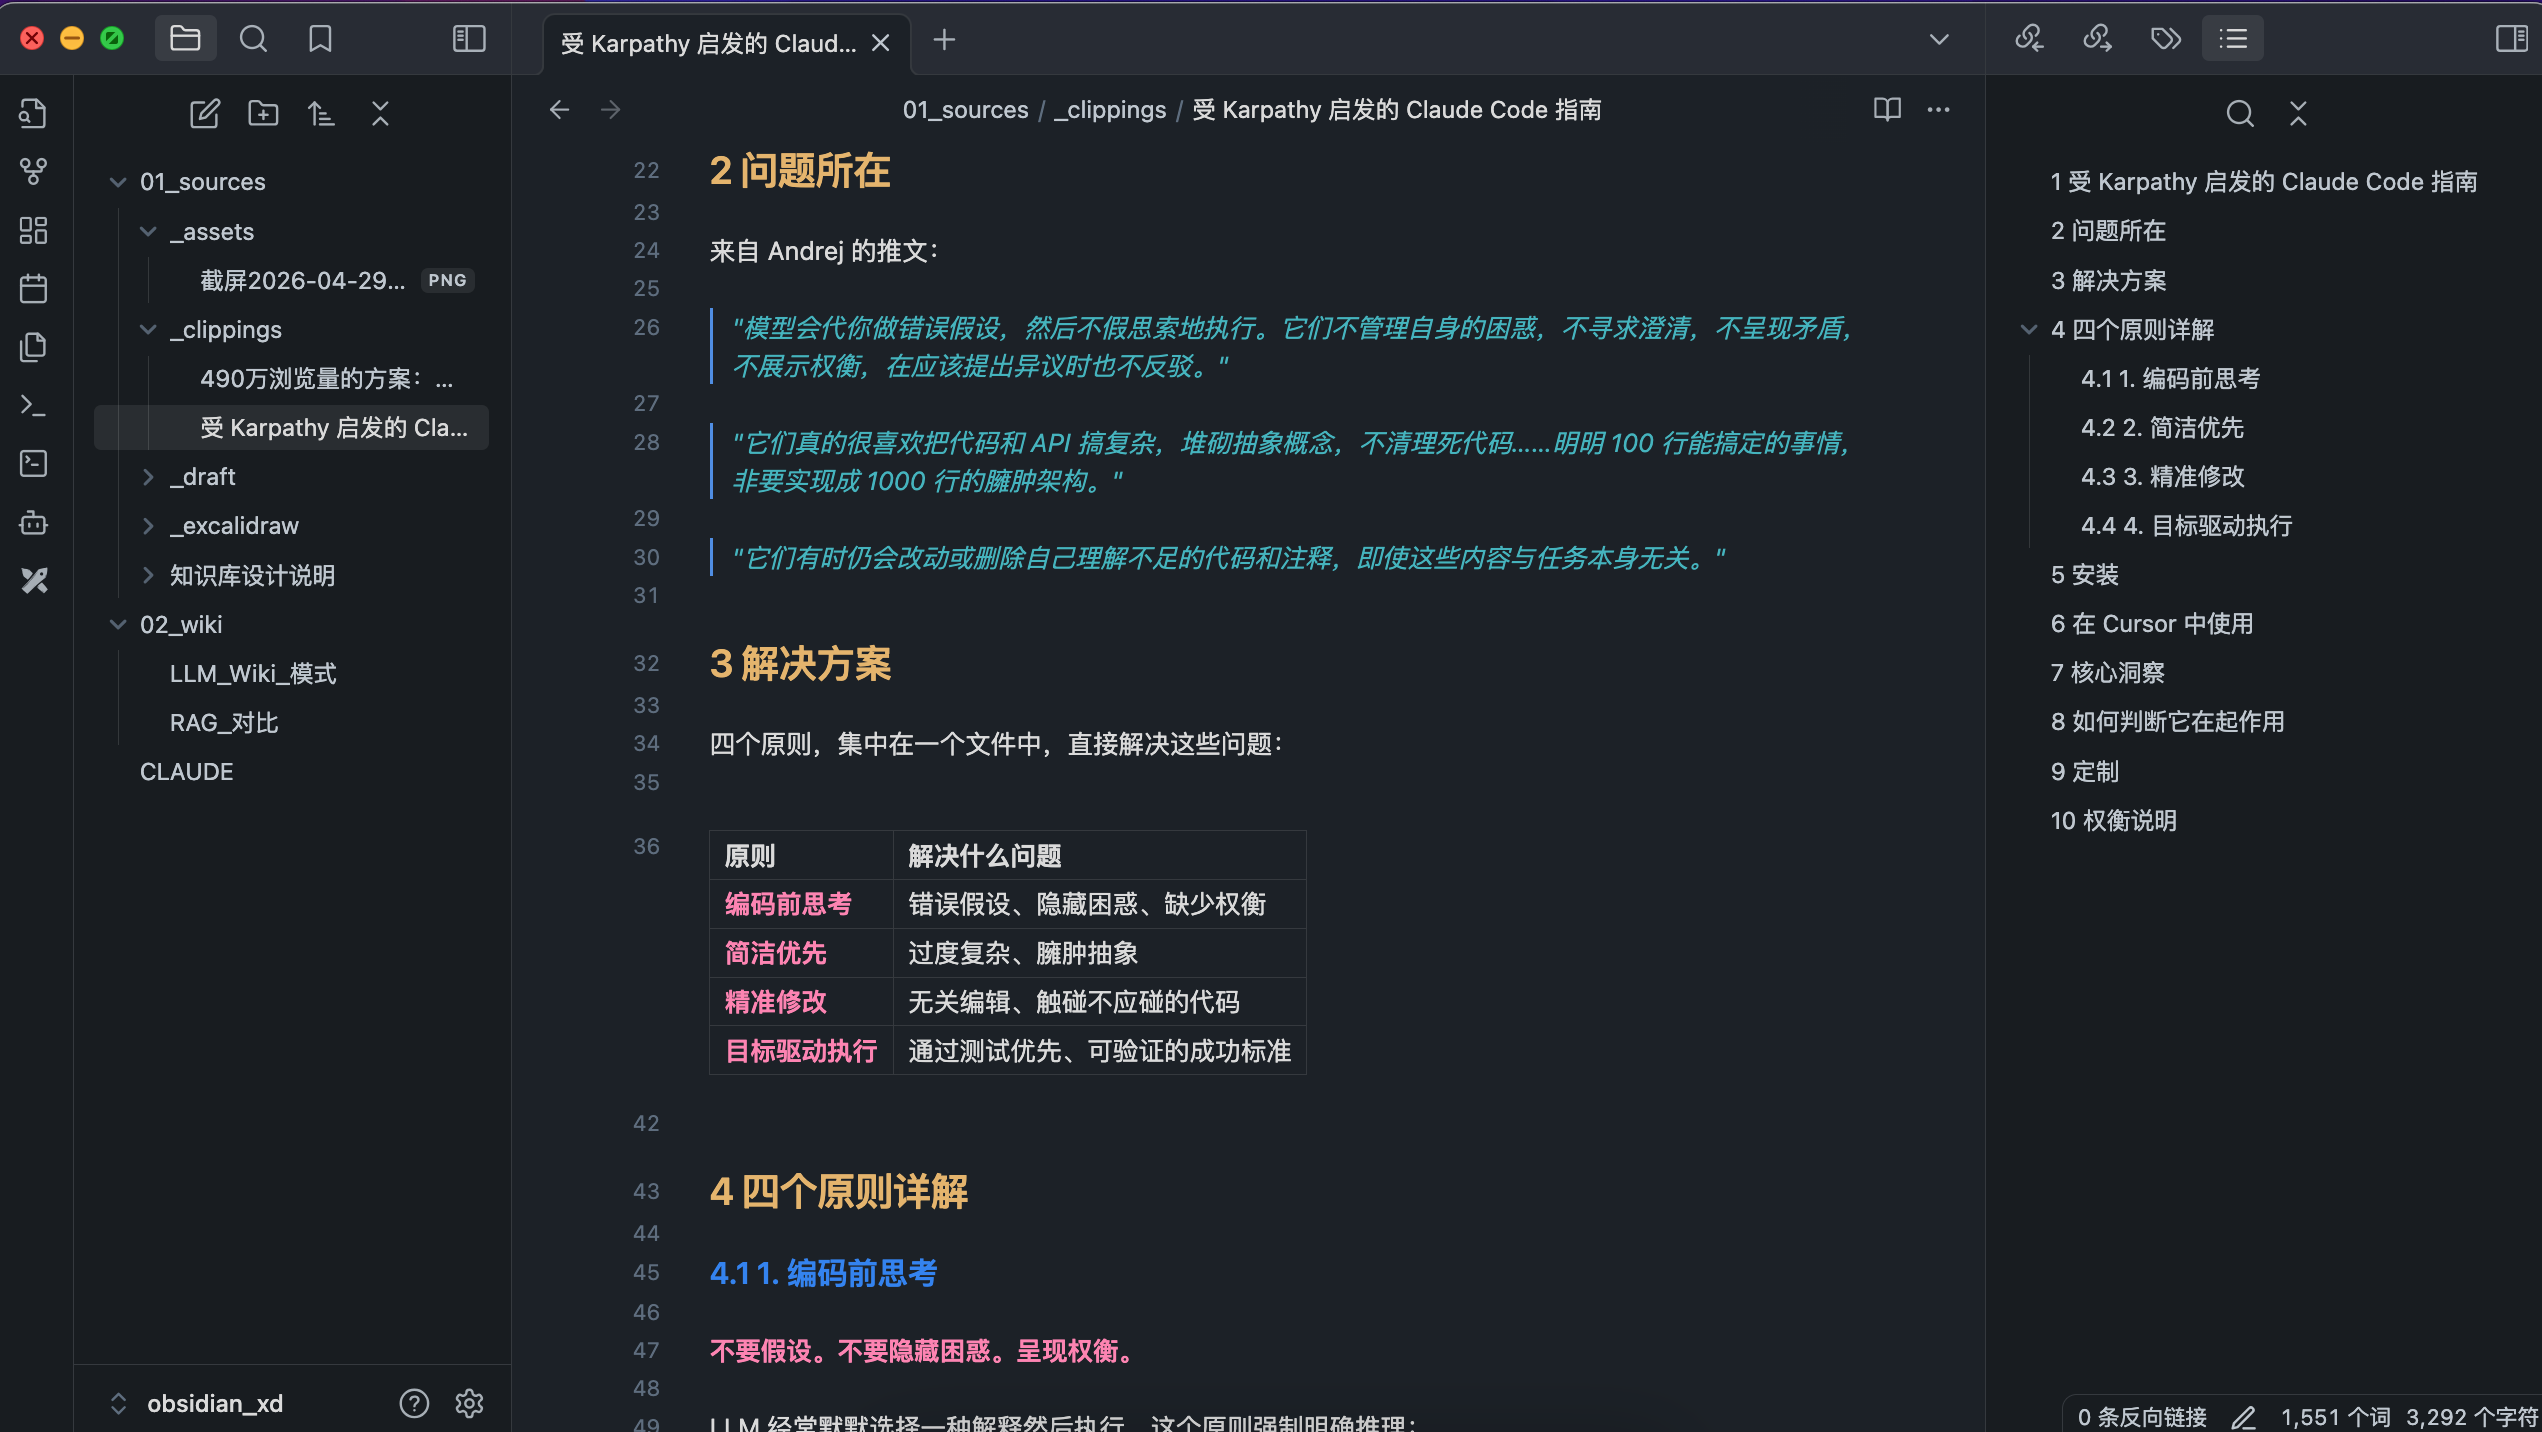The height and width of the screenshot is (1432, 2542).
Task: Switch to the outline tab in the right sidebar
Action: pyautogui.click(x=2232, y=39)
